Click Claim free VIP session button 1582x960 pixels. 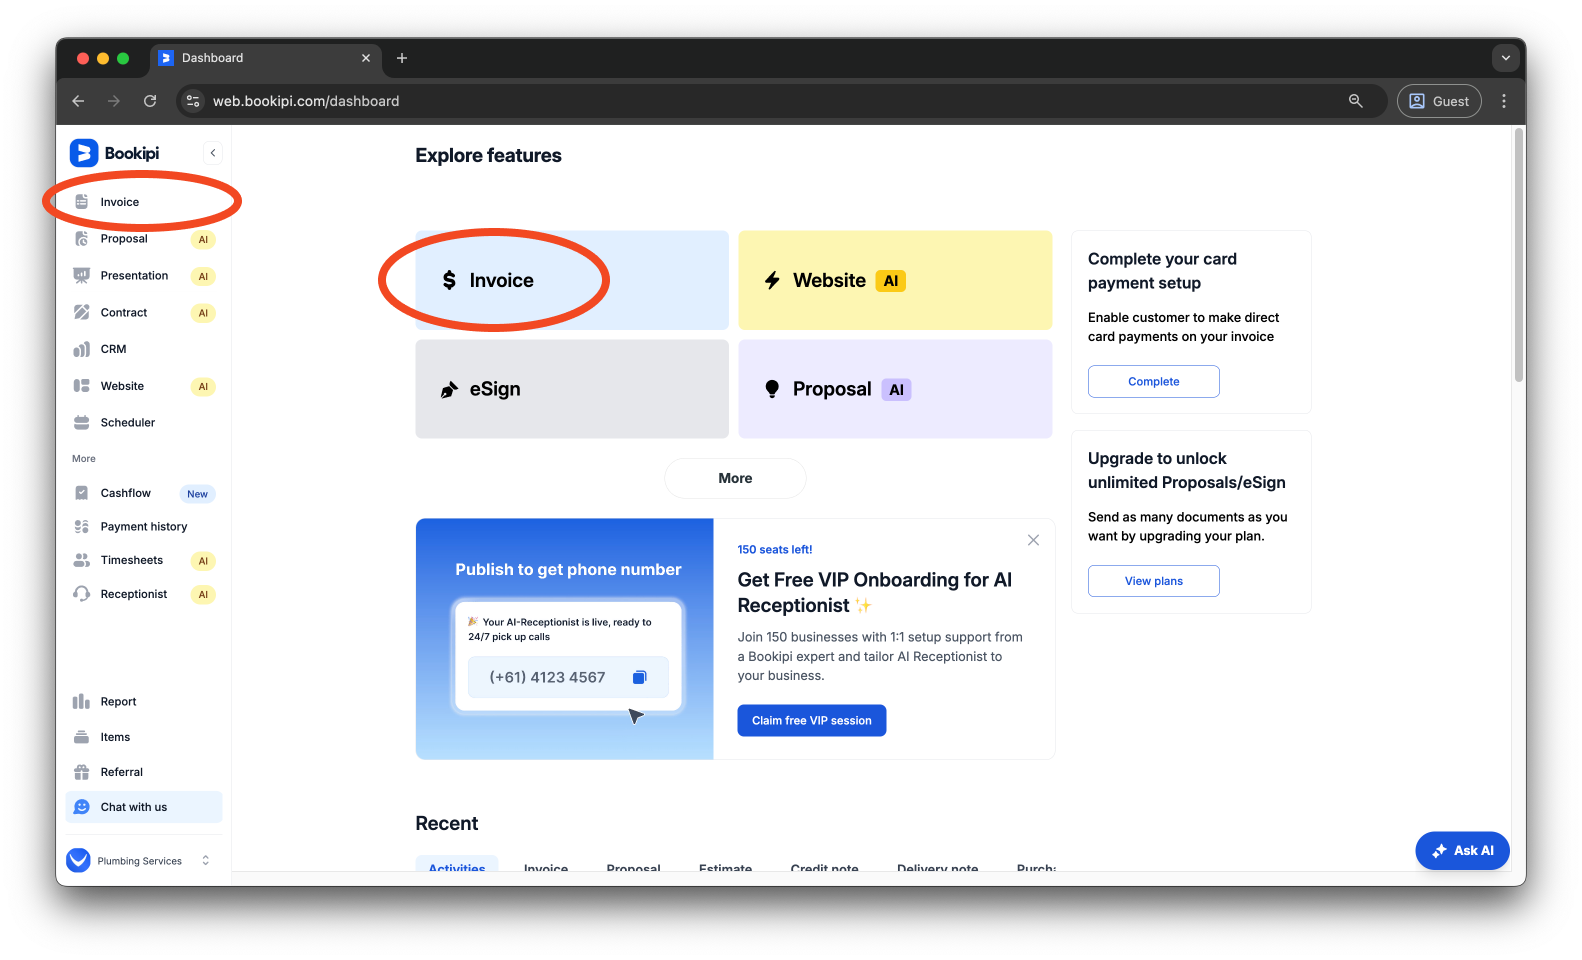pos(812,720)
